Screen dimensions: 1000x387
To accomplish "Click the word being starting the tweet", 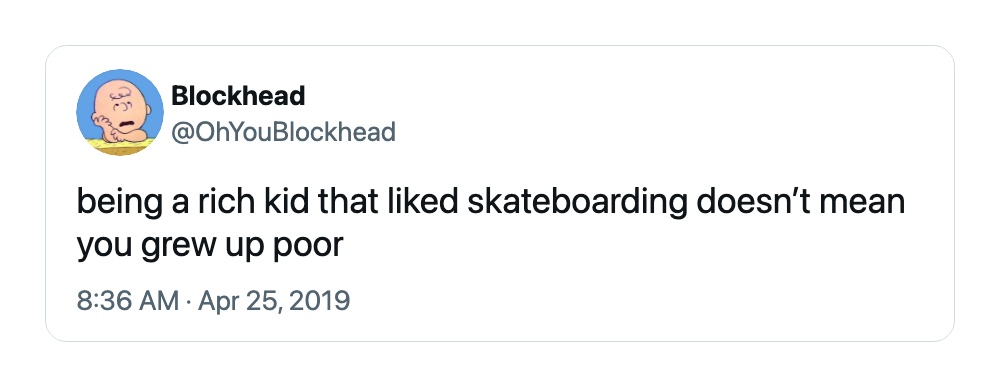I will [x=113, y=203].
